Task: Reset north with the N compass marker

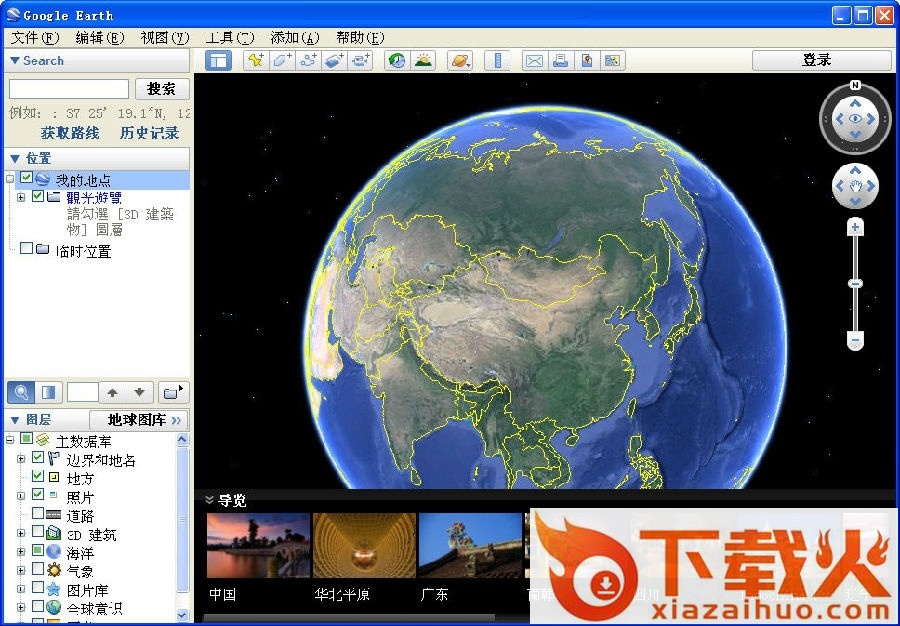Action: point(855,85)
